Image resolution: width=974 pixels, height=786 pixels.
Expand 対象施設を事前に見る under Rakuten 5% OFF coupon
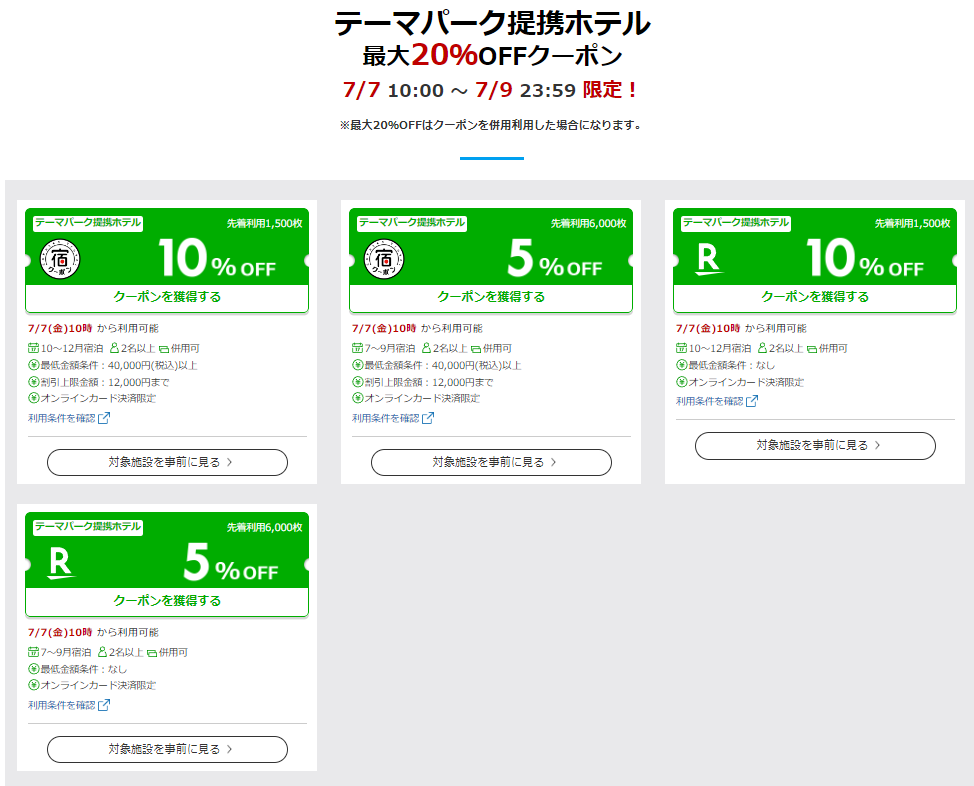tap(167, 749)
